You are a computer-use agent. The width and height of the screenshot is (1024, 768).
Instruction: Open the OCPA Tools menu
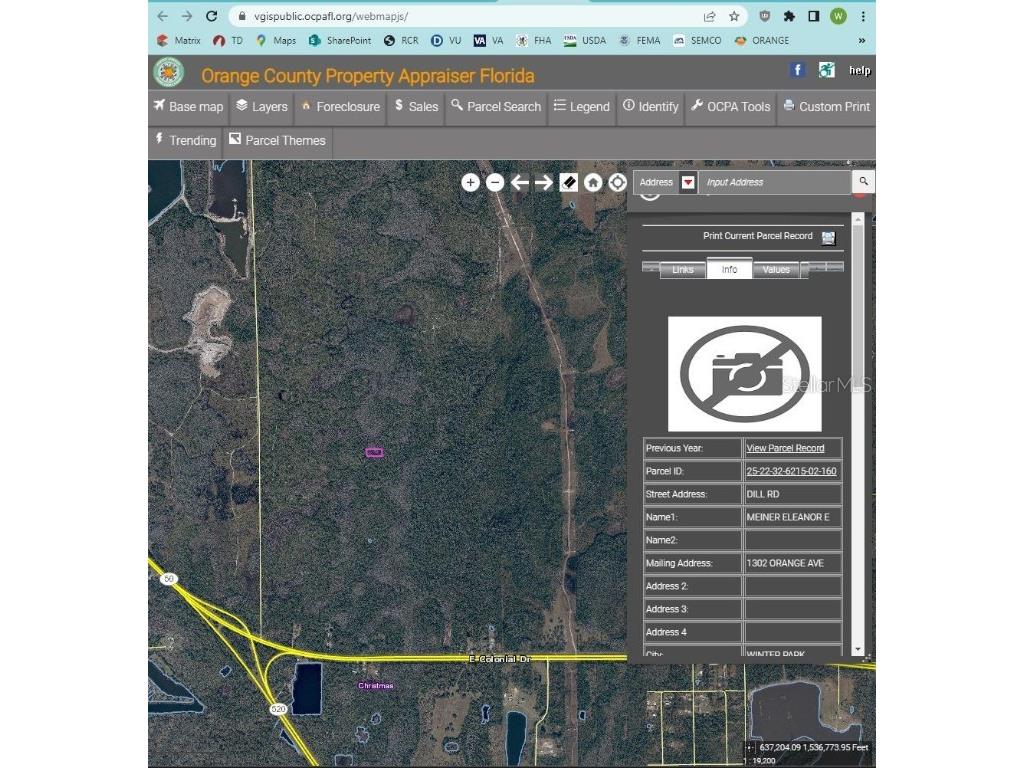click(731, 107)
